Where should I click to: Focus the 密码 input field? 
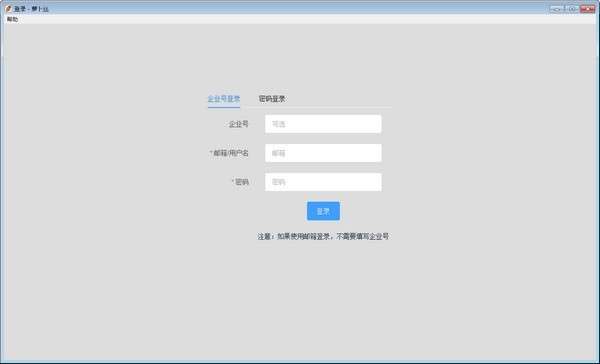tap(323, 182)
